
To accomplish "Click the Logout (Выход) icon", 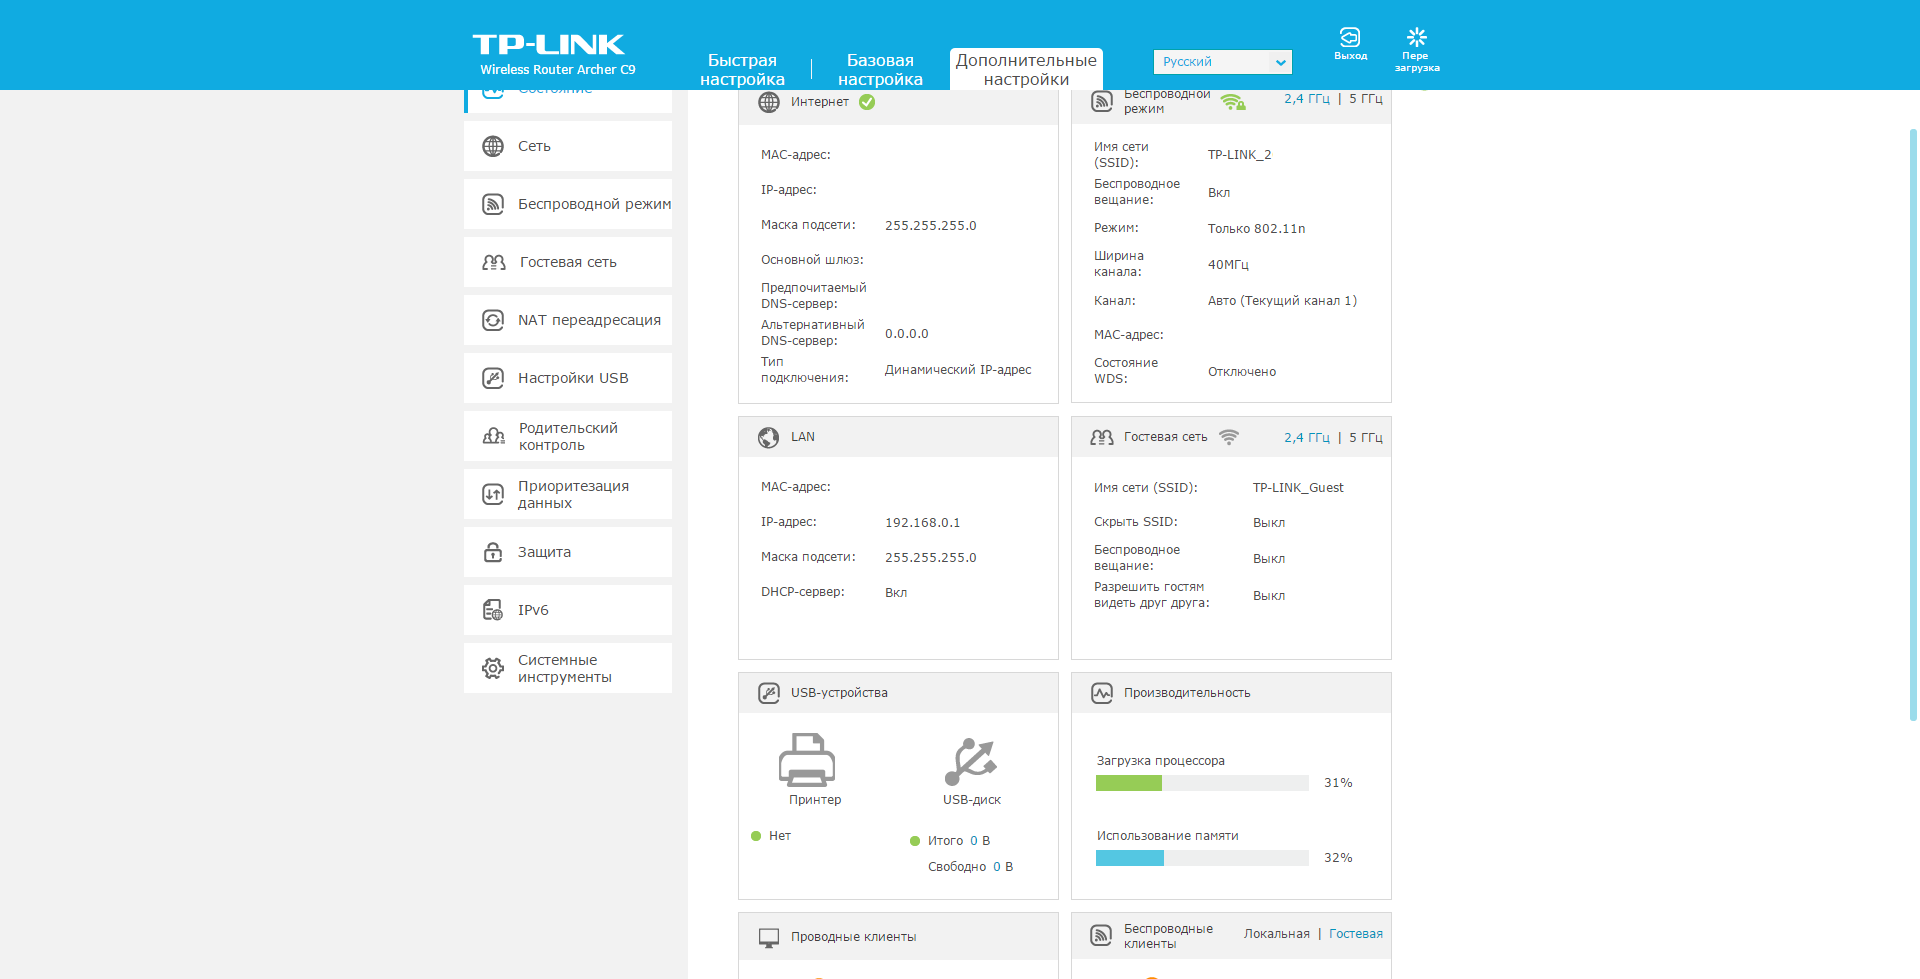I will pyautogui.click(x=1349, y=39).
